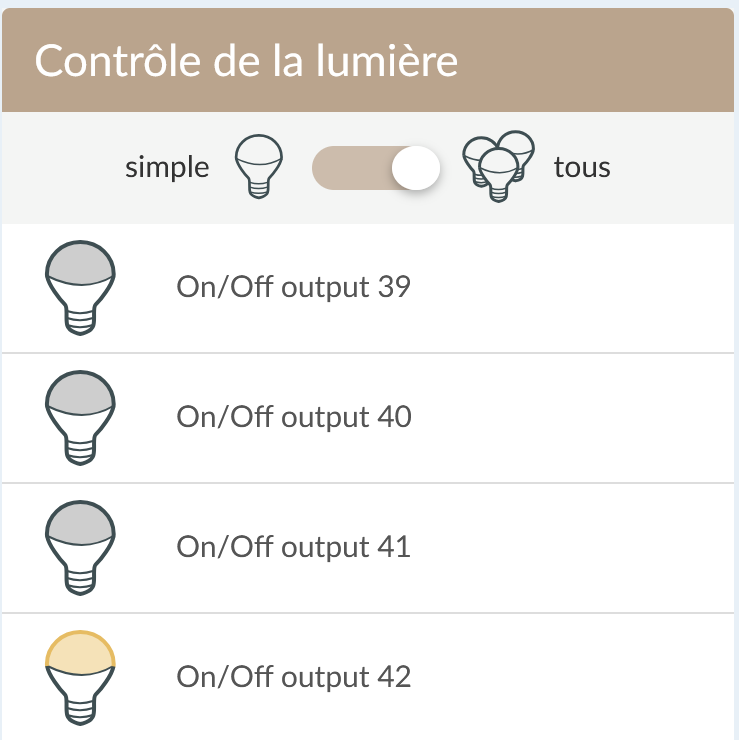Click the "Contrôle de la lumière" header title
The image size is (739, 740).
click(246, 60)
